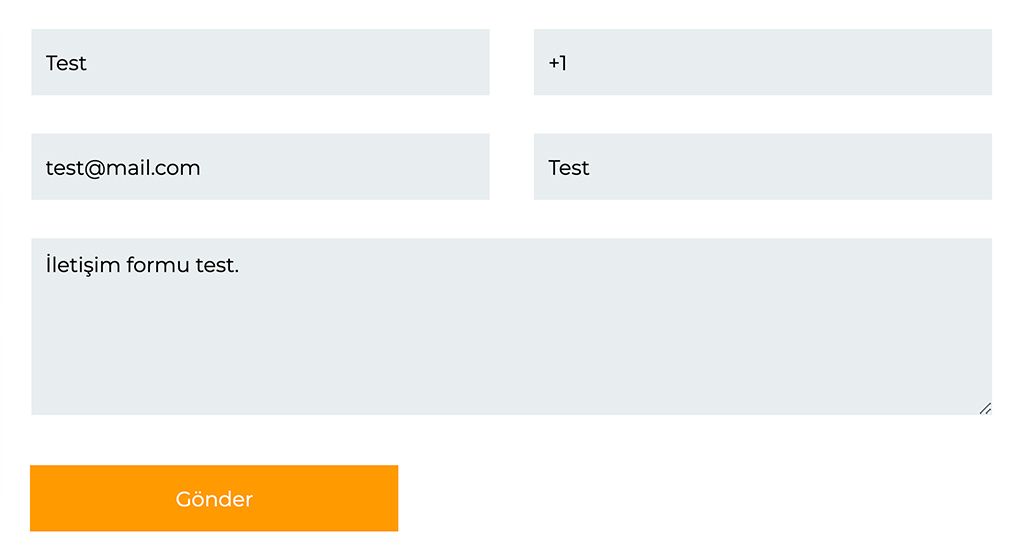Viewport: 1024px width, 557px height.
Task: Click the word formu in the message box
Action: tap(160, 266)
